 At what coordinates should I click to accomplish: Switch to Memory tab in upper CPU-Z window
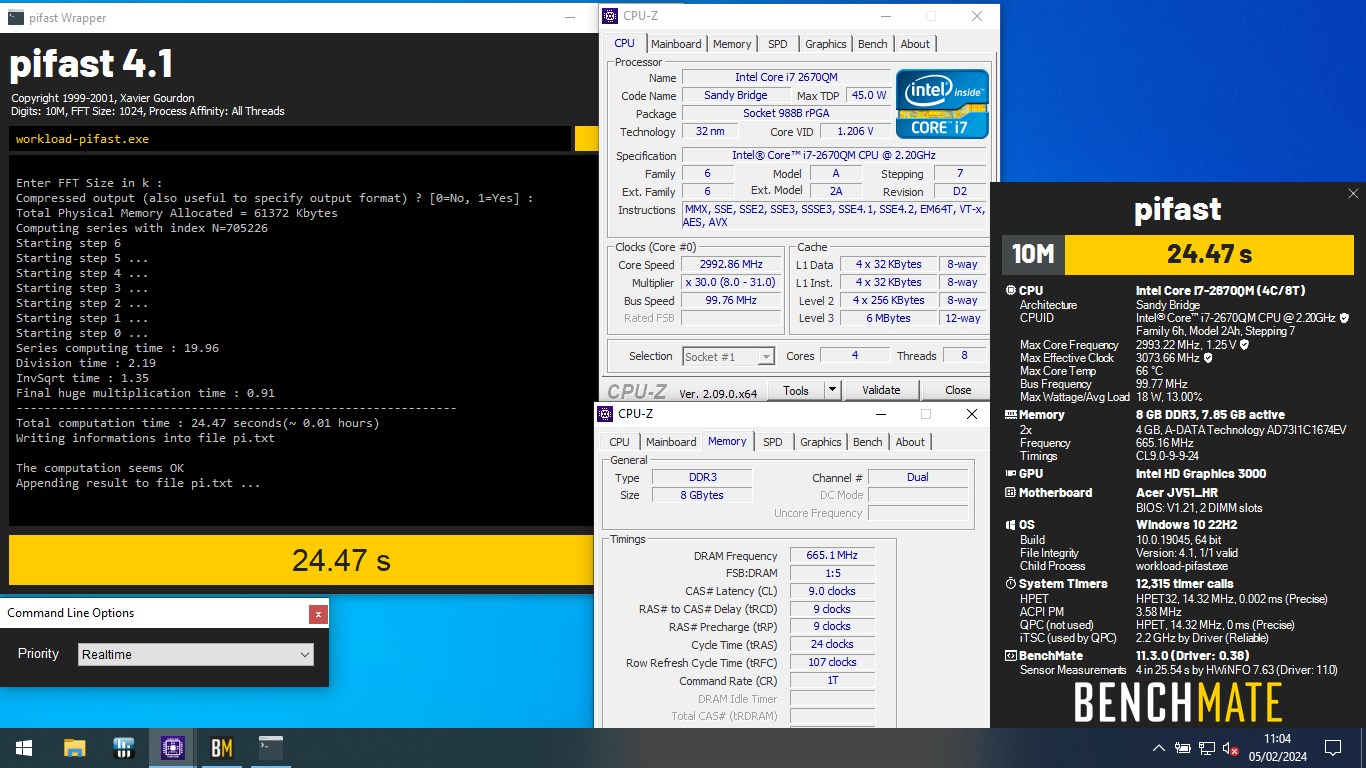732,44
